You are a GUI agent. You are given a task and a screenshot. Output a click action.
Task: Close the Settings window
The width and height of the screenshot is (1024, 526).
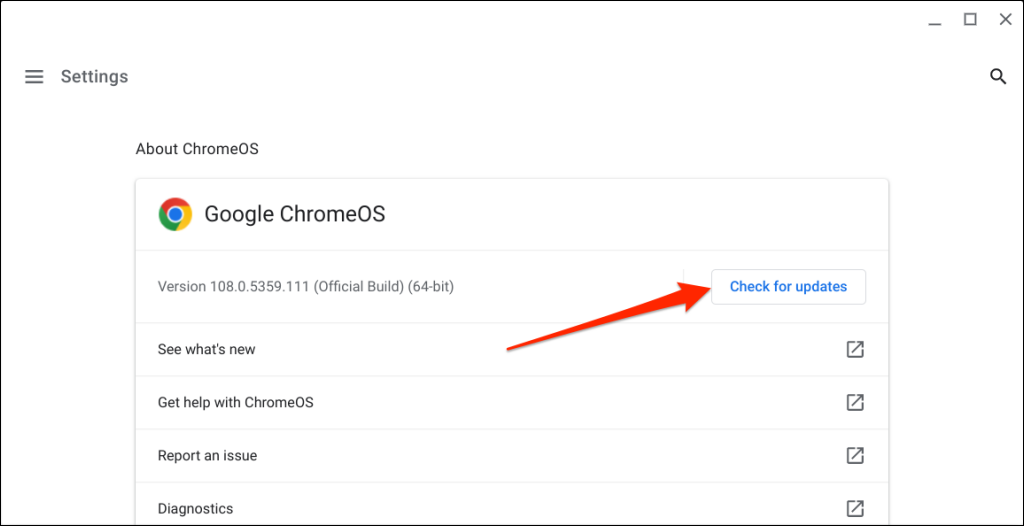coord(1005,19)
